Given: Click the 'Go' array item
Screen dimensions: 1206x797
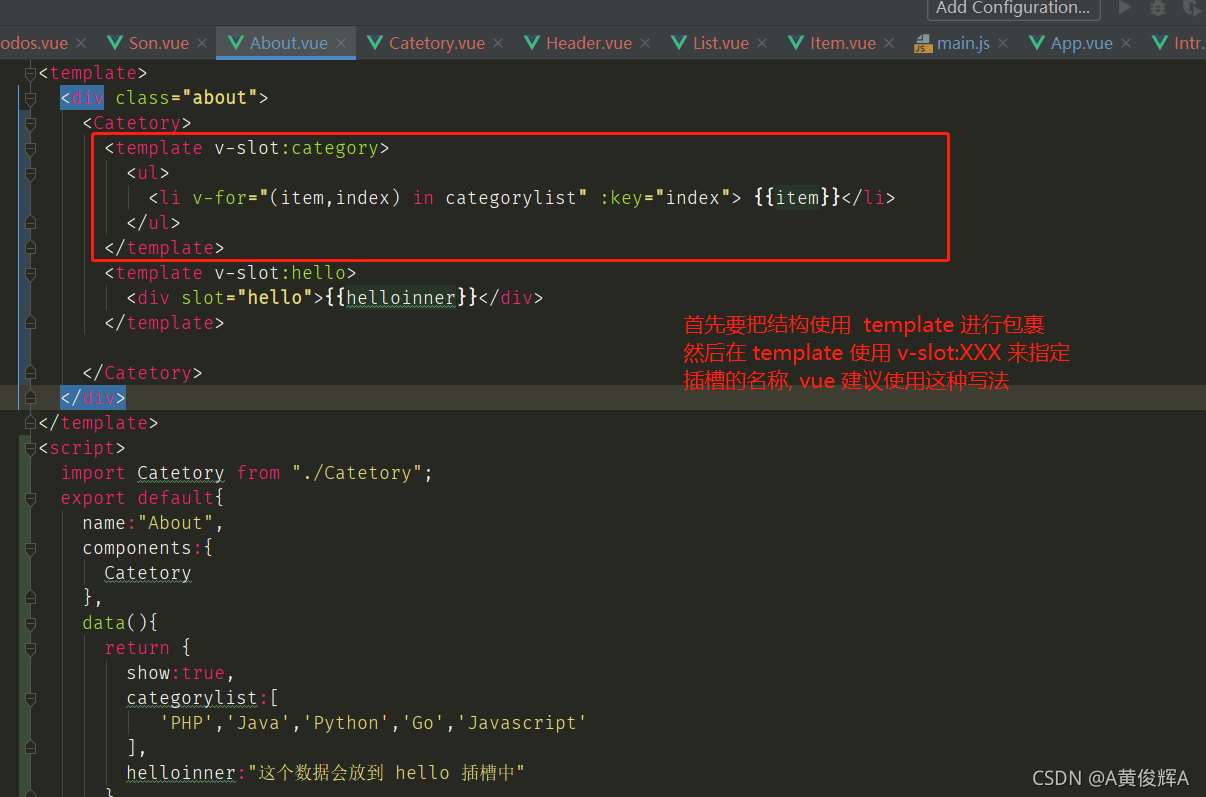Looking at the screenshot, I should click(x=424, y=723).
